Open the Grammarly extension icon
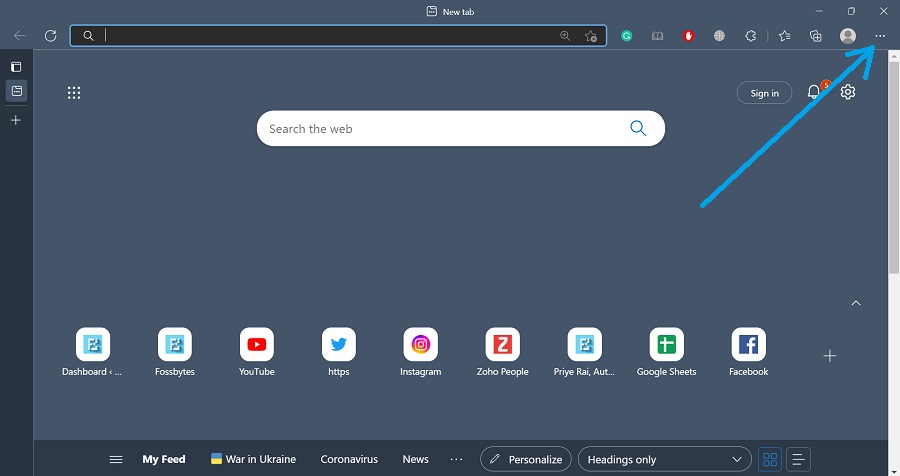 tap(627, 36)
